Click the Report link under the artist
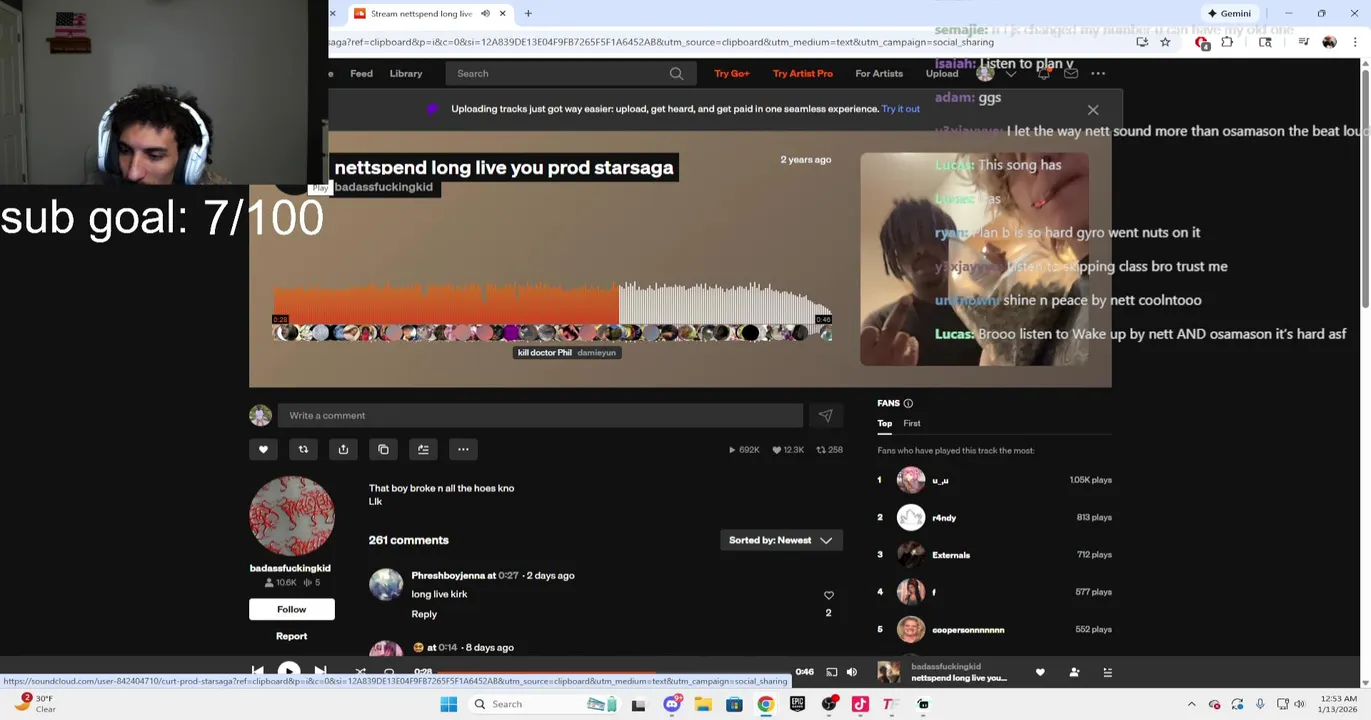Screen dimensions: 1371x720 [292, 637]
